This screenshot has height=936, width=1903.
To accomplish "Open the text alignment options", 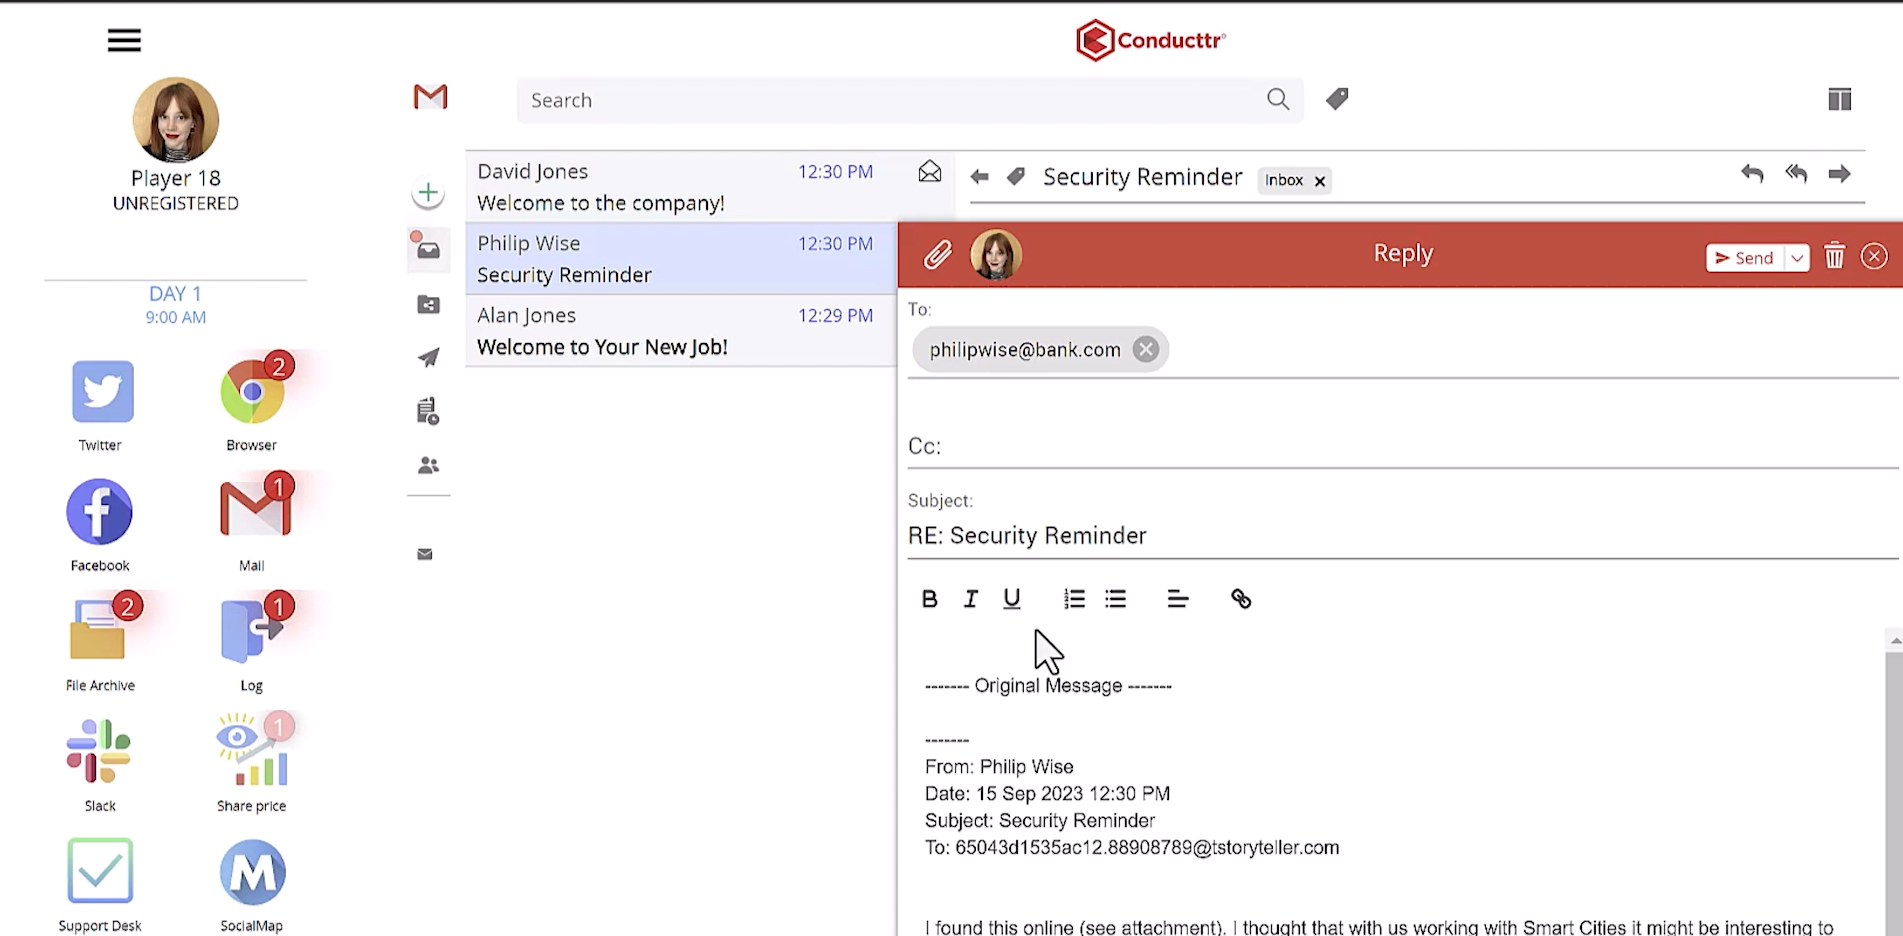I will (x=1178, y=599).
